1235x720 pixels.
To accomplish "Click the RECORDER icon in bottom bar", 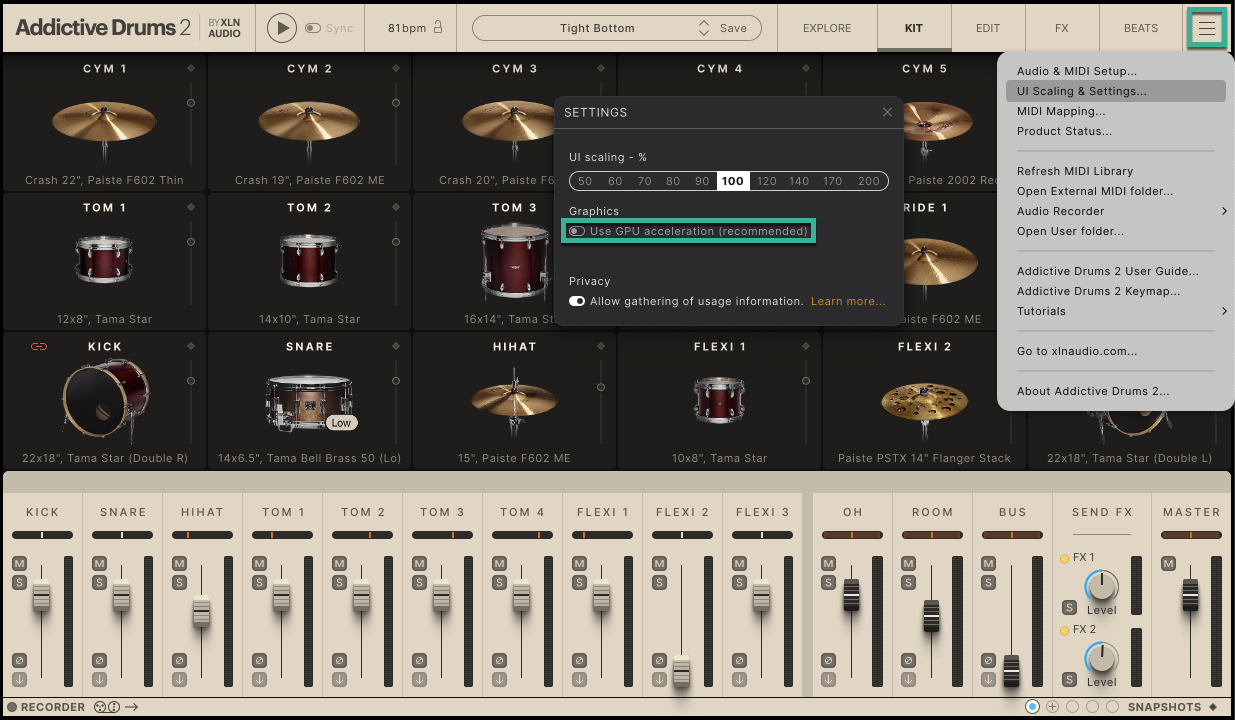I will coord(13,707).
